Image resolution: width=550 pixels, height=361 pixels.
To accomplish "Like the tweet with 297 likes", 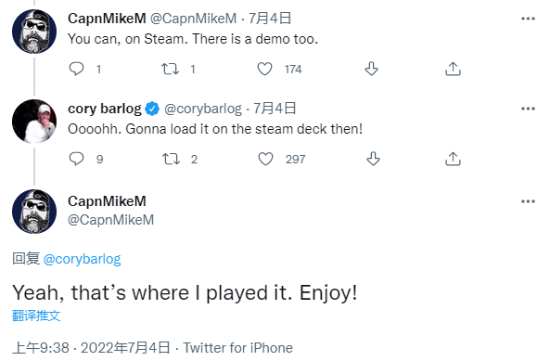I will tap(266, 159).
